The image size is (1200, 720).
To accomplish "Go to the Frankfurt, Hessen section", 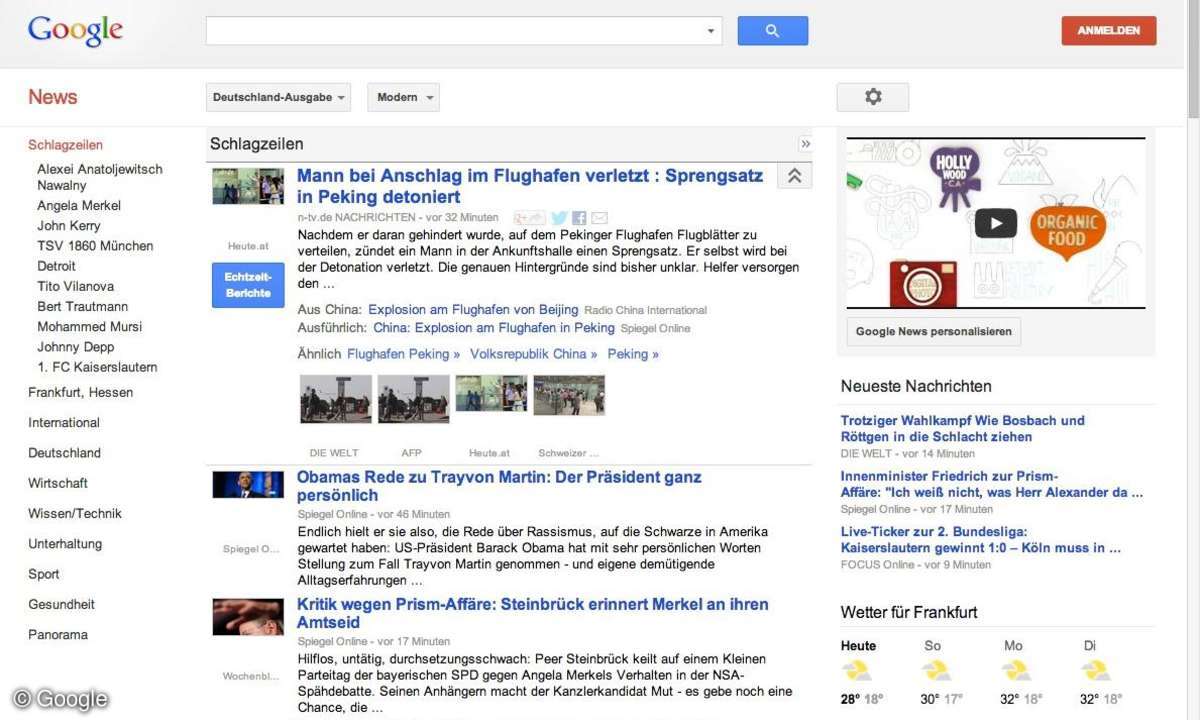I will click(x=80, y=393).
